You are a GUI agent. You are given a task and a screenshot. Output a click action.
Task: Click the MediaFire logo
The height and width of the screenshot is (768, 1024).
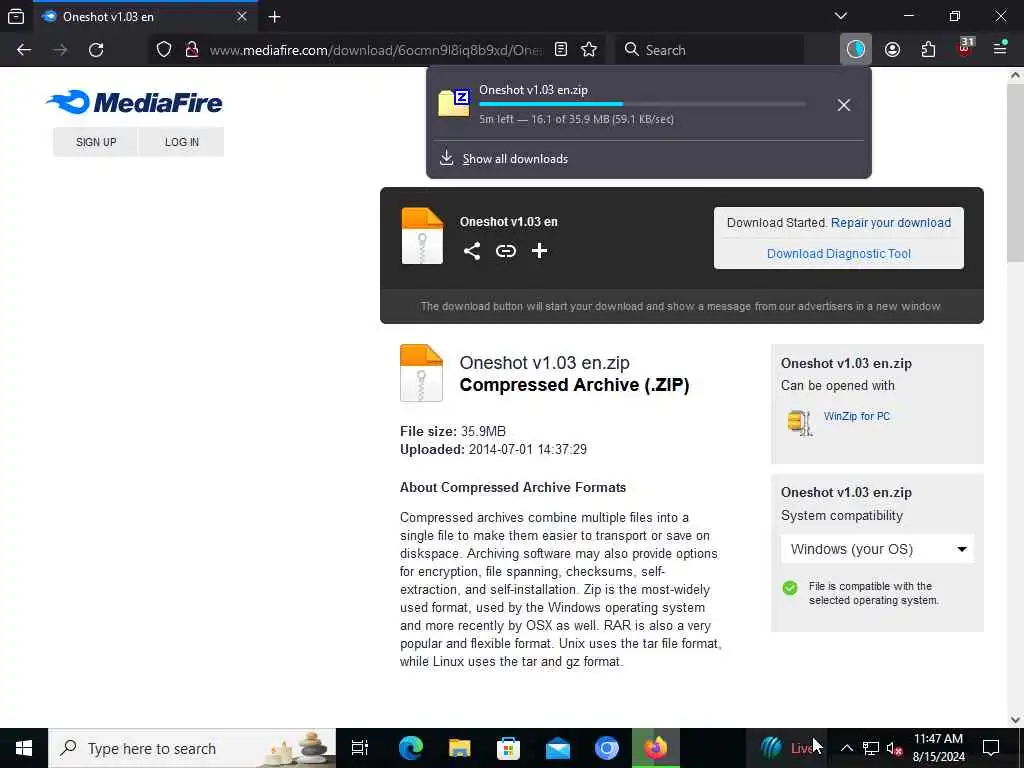coord(135,103)
